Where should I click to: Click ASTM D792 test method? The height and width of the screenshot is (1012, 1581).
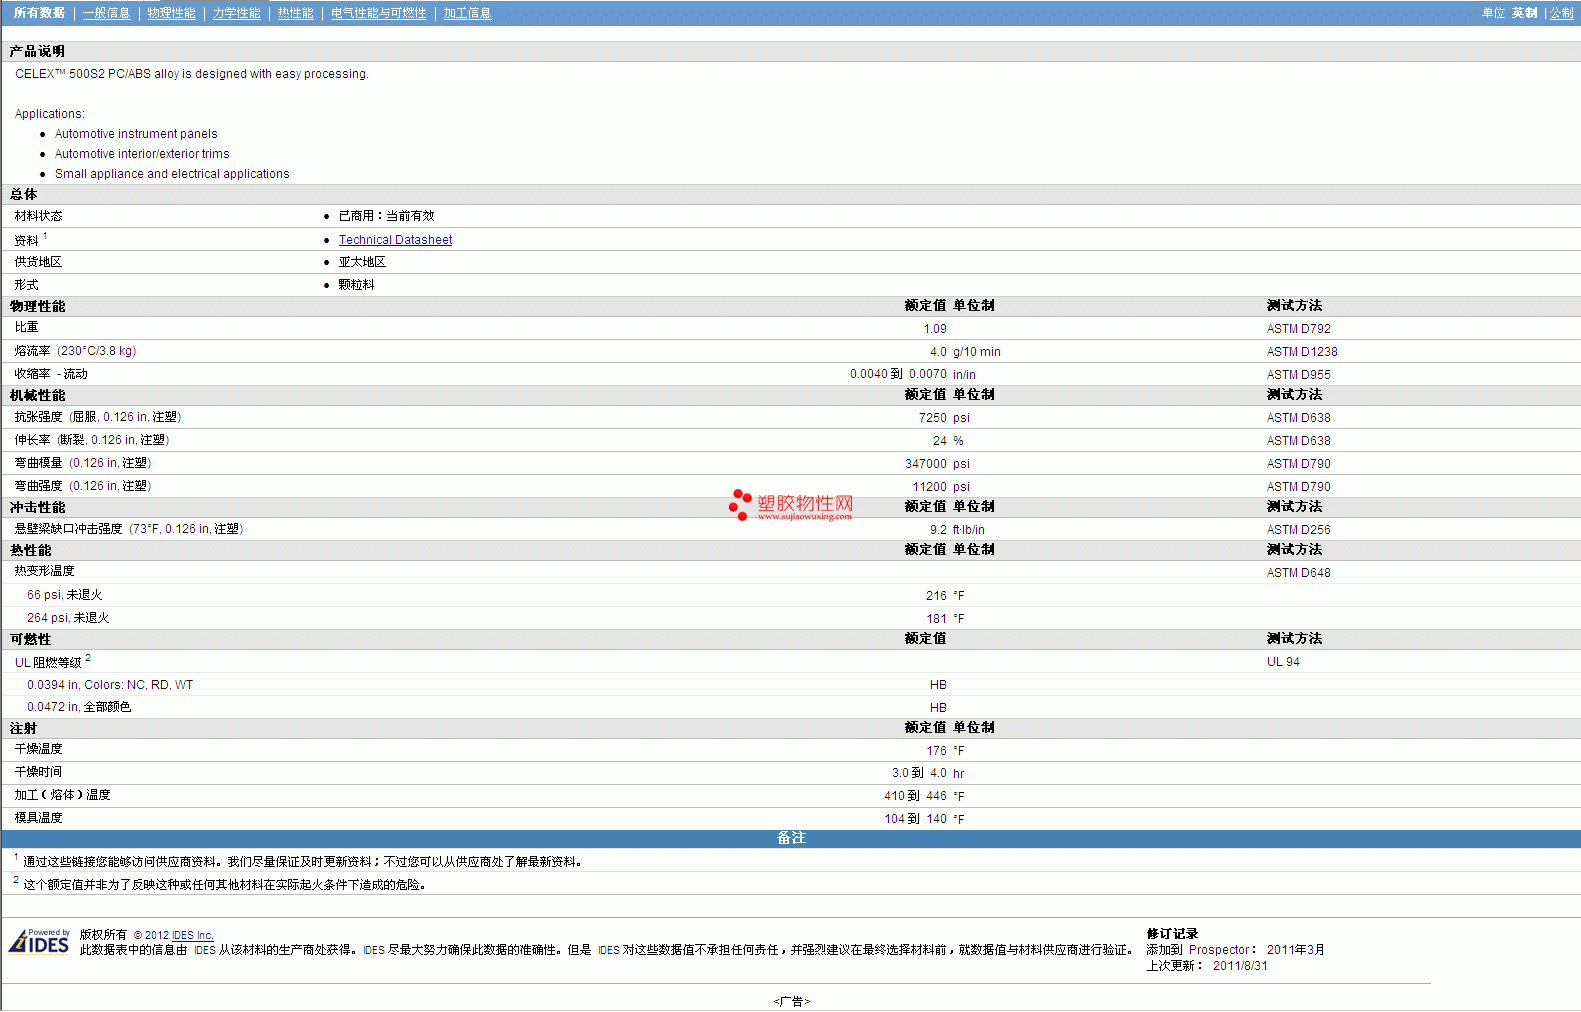tap(1298, 329)
